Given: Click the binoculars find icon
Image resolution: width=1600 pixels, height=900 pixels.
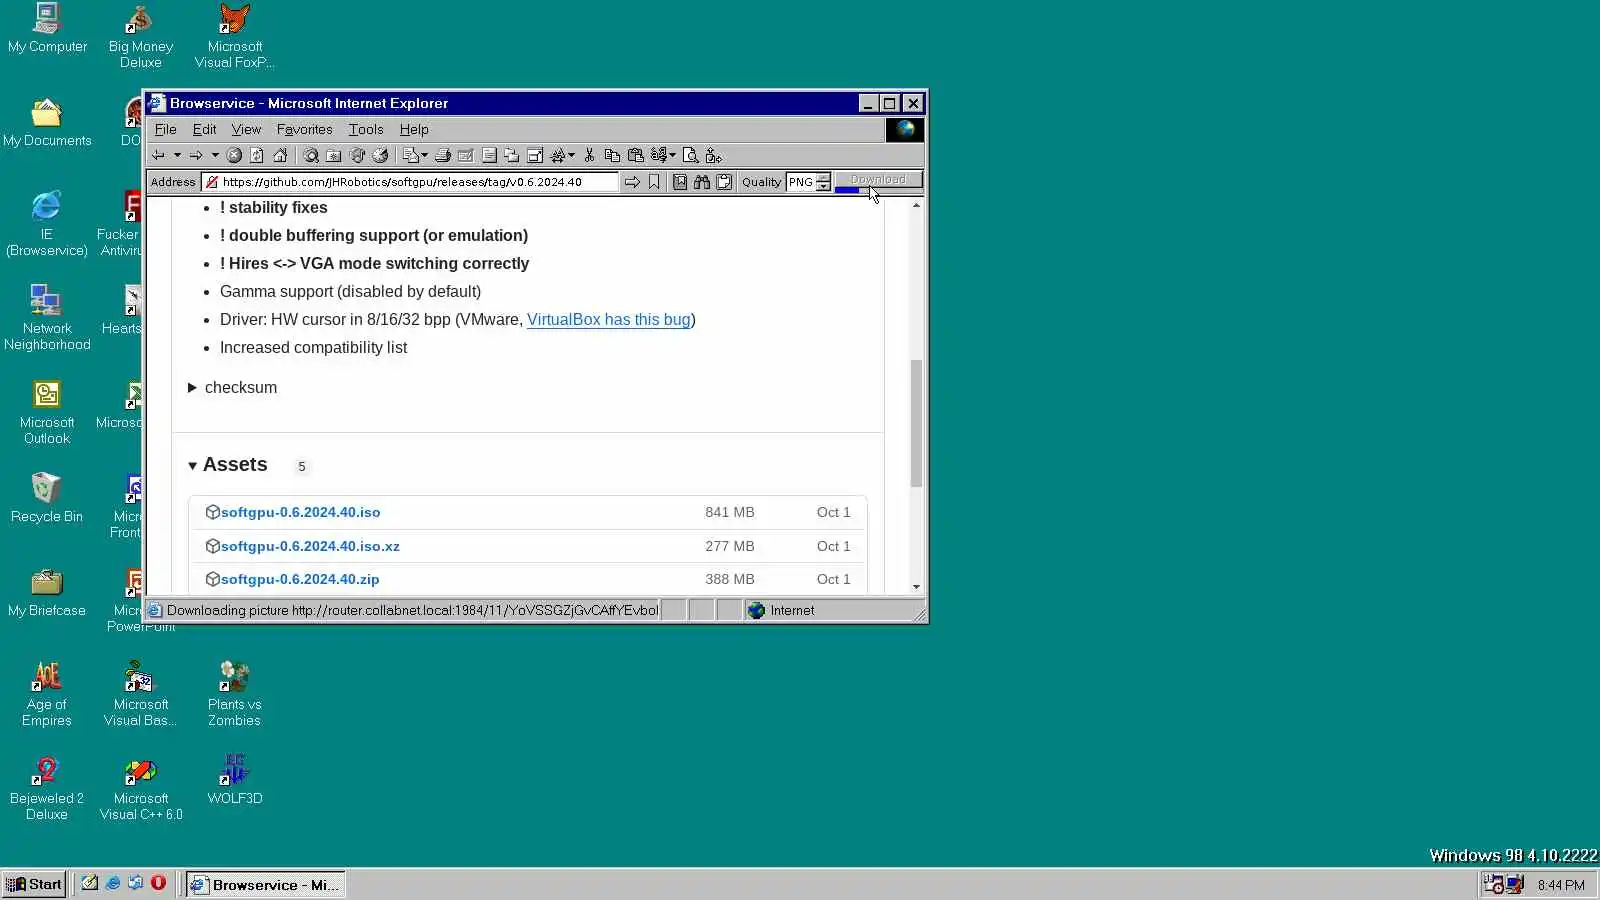Looking at the screenshot, I should (x=702, y=182).
